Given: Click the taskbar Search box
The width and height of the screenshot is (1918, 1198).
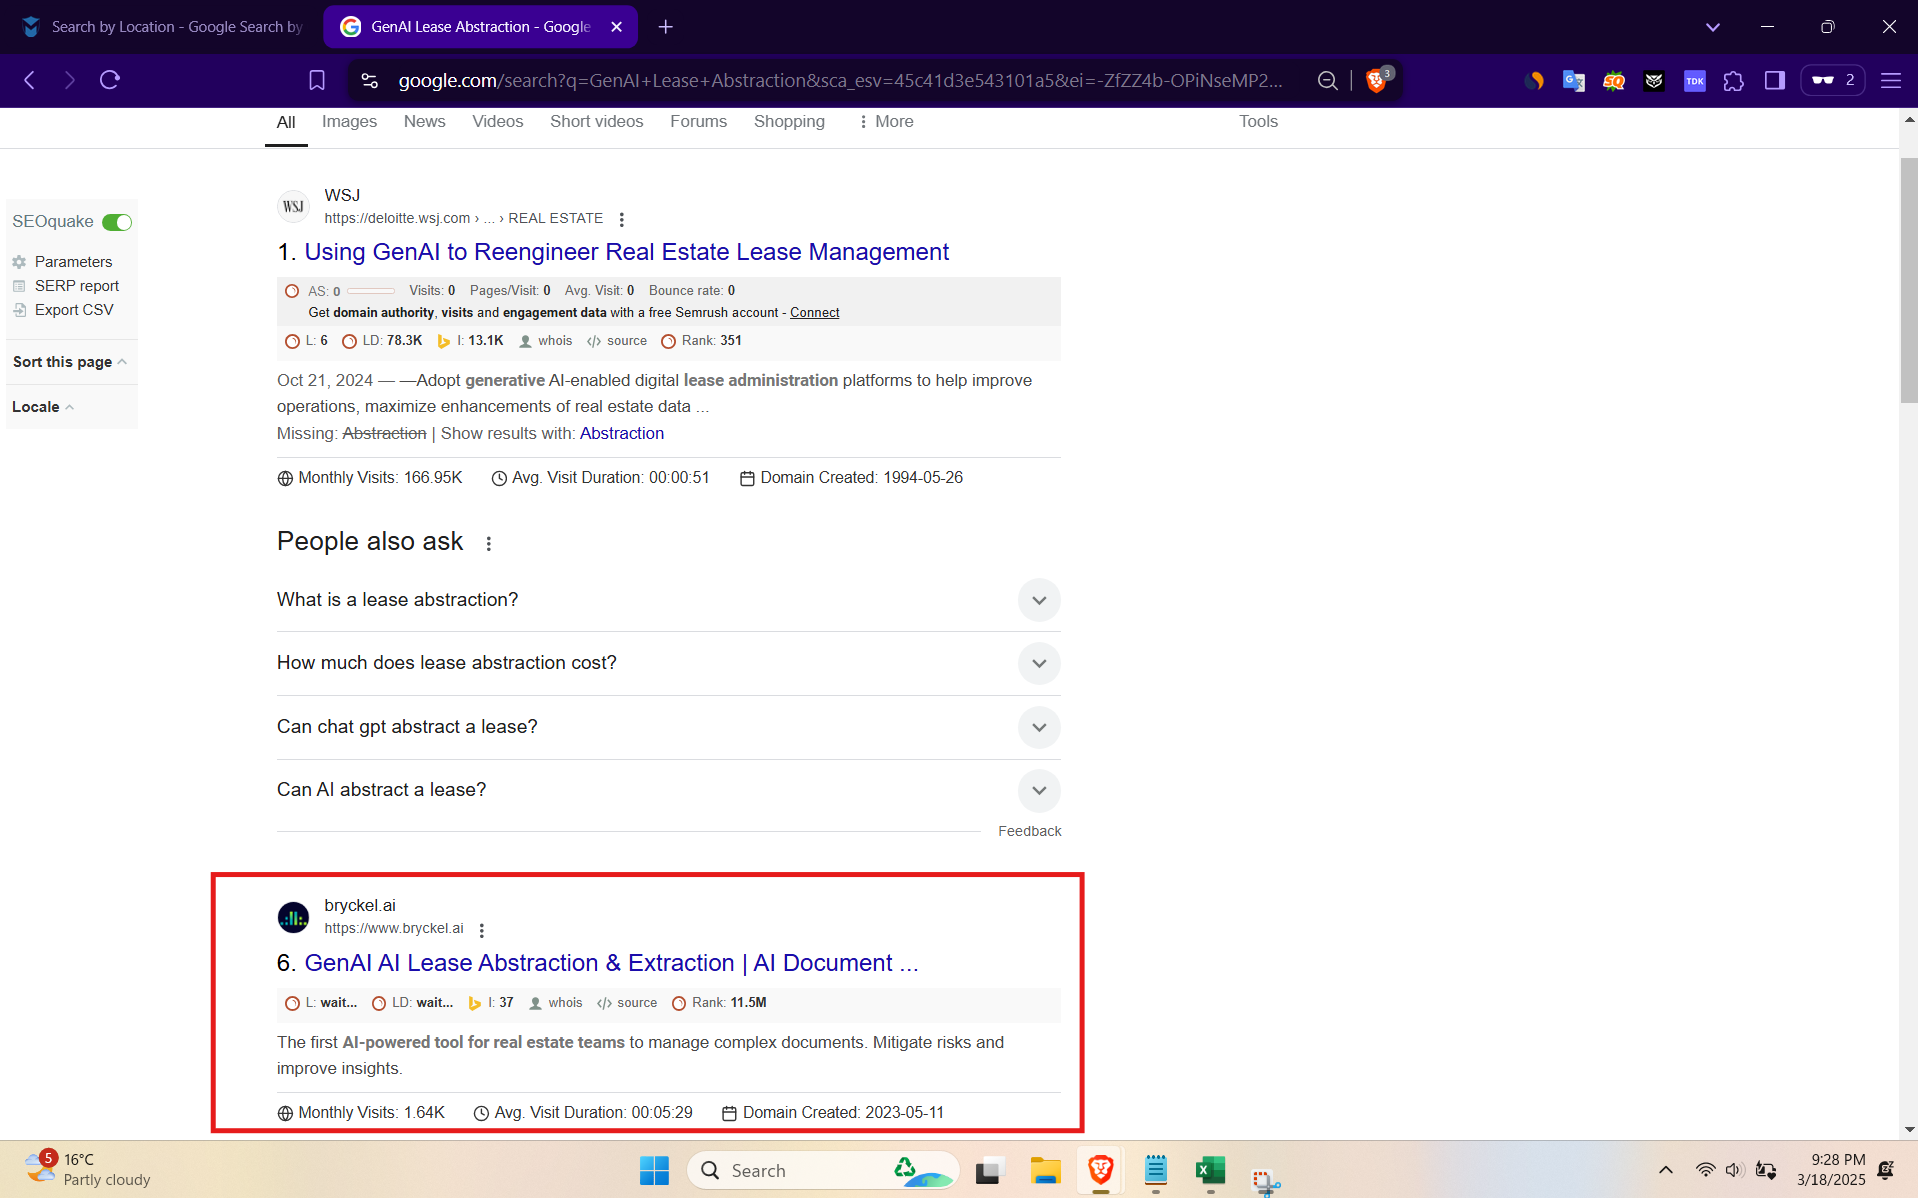Looking at the screenshot, I should (822, 1170).
